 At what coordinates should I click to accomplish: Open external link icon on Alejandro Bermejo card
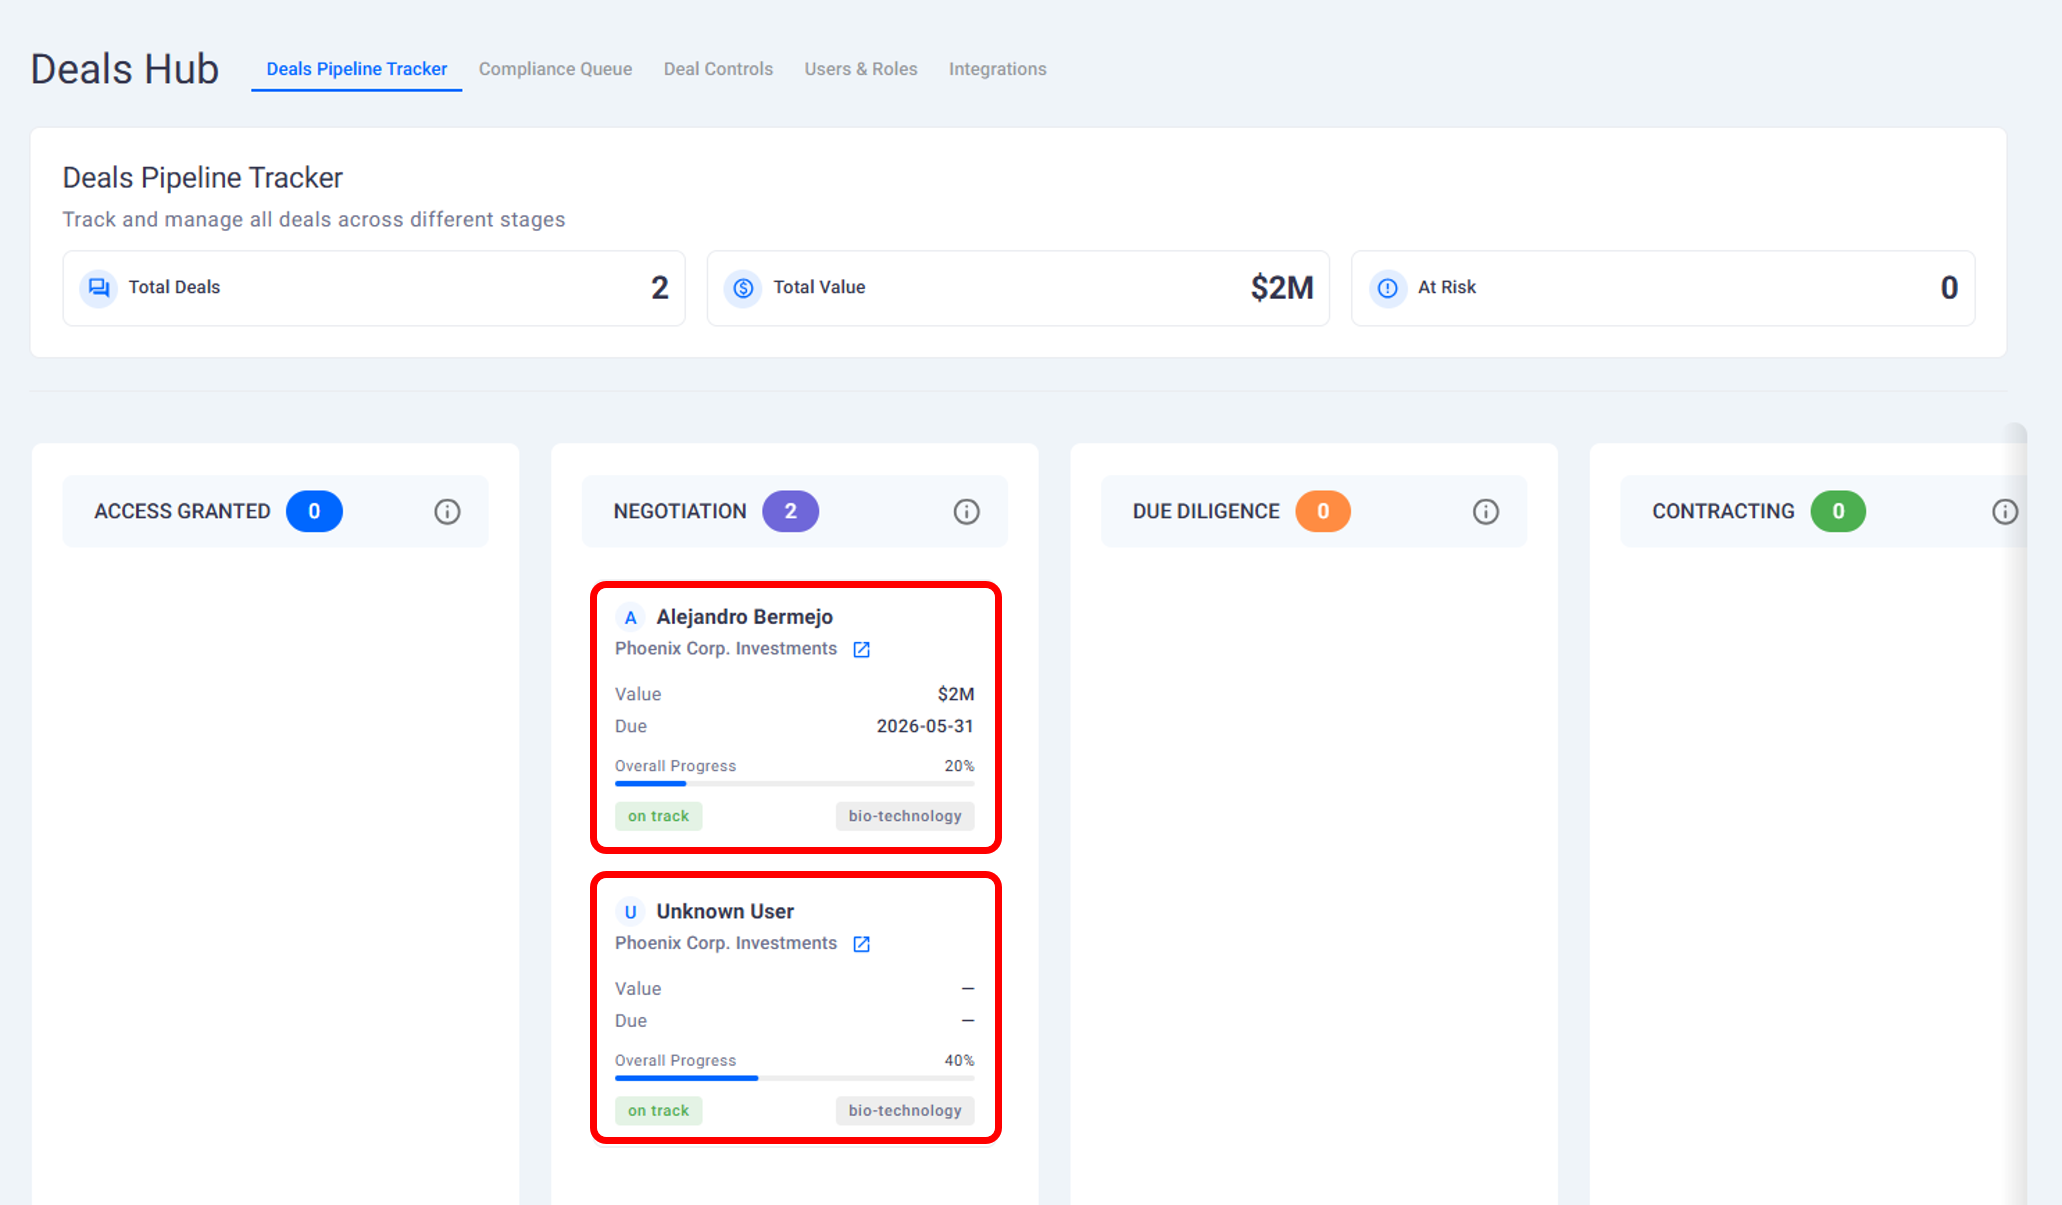861,650
